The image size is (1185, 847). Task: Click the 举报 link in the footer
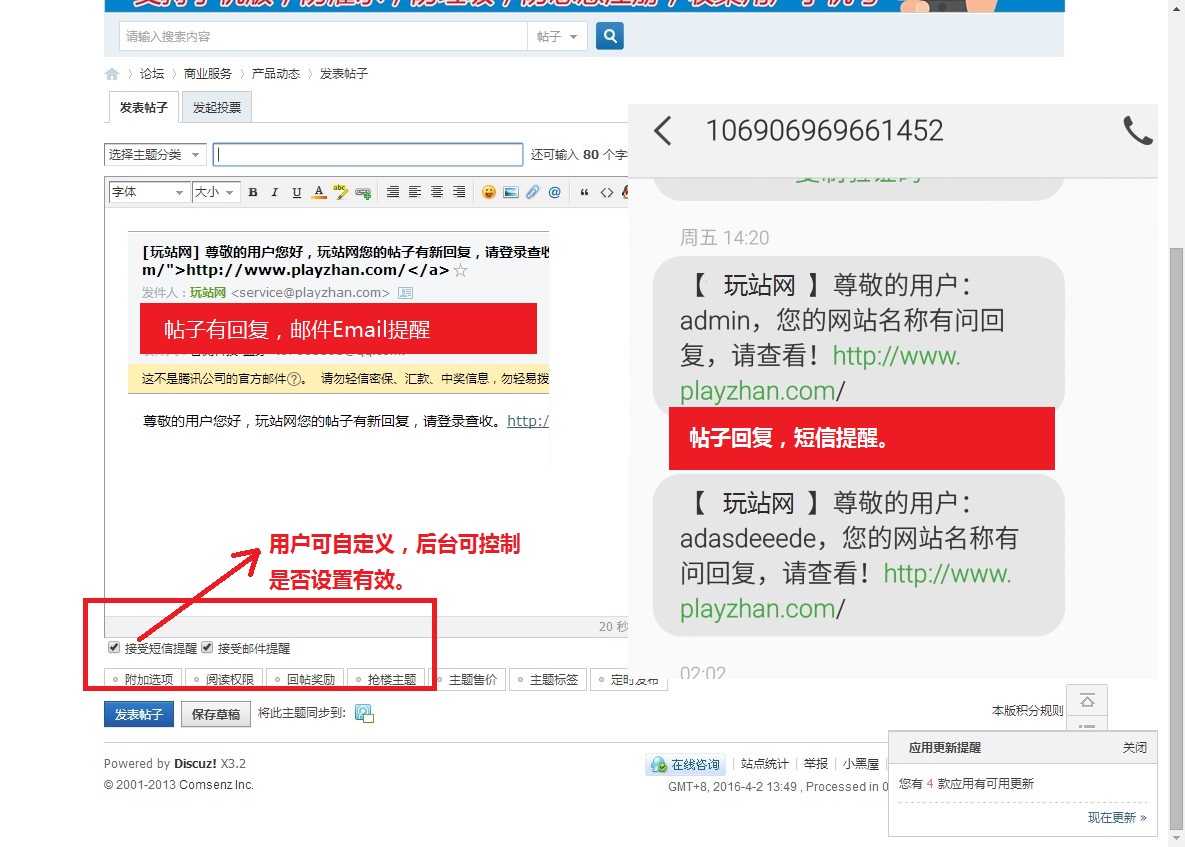pyautogui.click(x=815, y=764)
